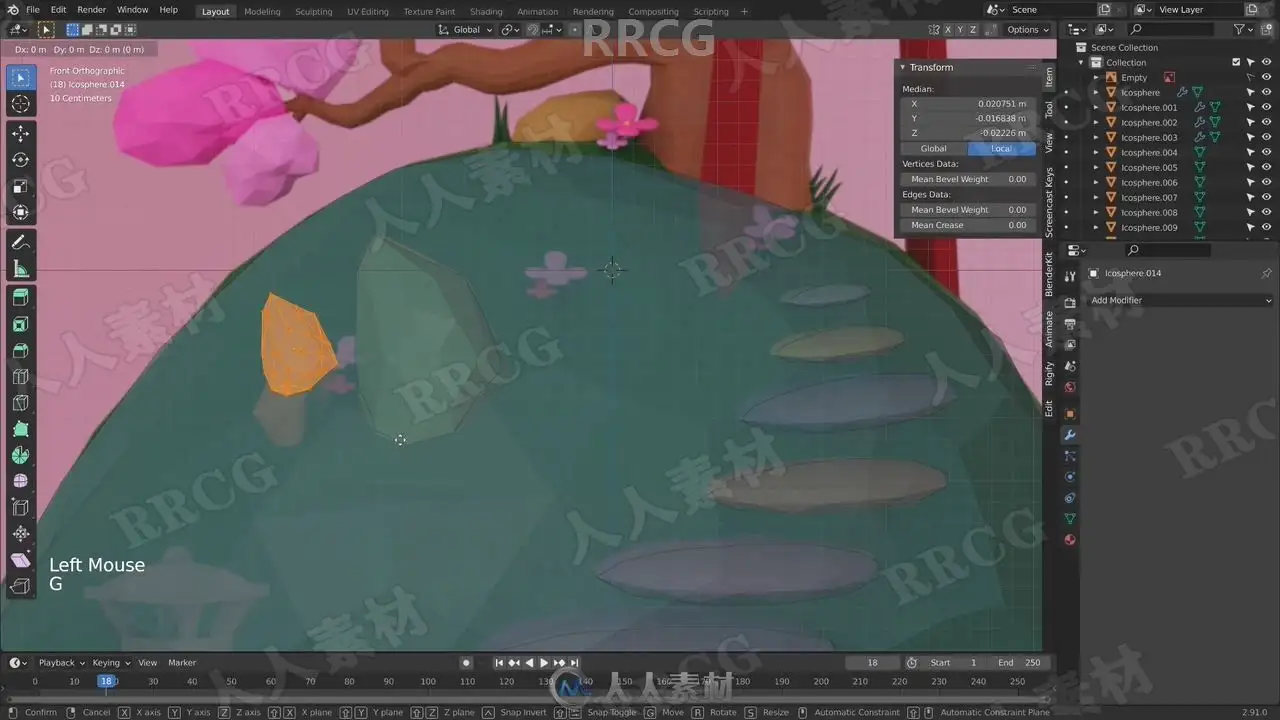This screenshot has width=1280, height=720.
Task: Open the Options dropdown in viewport header
Action: [1028, 30]
